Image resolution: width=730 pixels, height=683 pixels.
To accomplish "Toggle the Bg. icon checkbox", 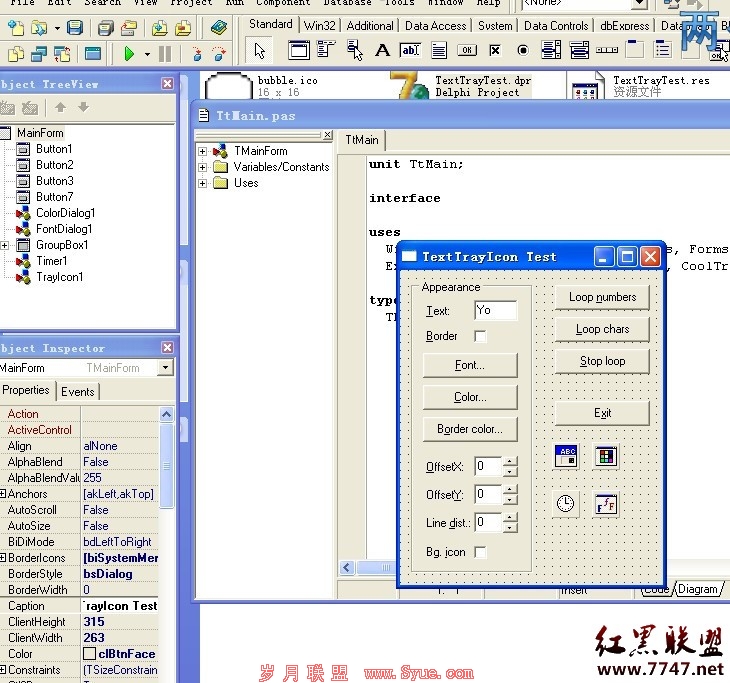I will [480, 552].
